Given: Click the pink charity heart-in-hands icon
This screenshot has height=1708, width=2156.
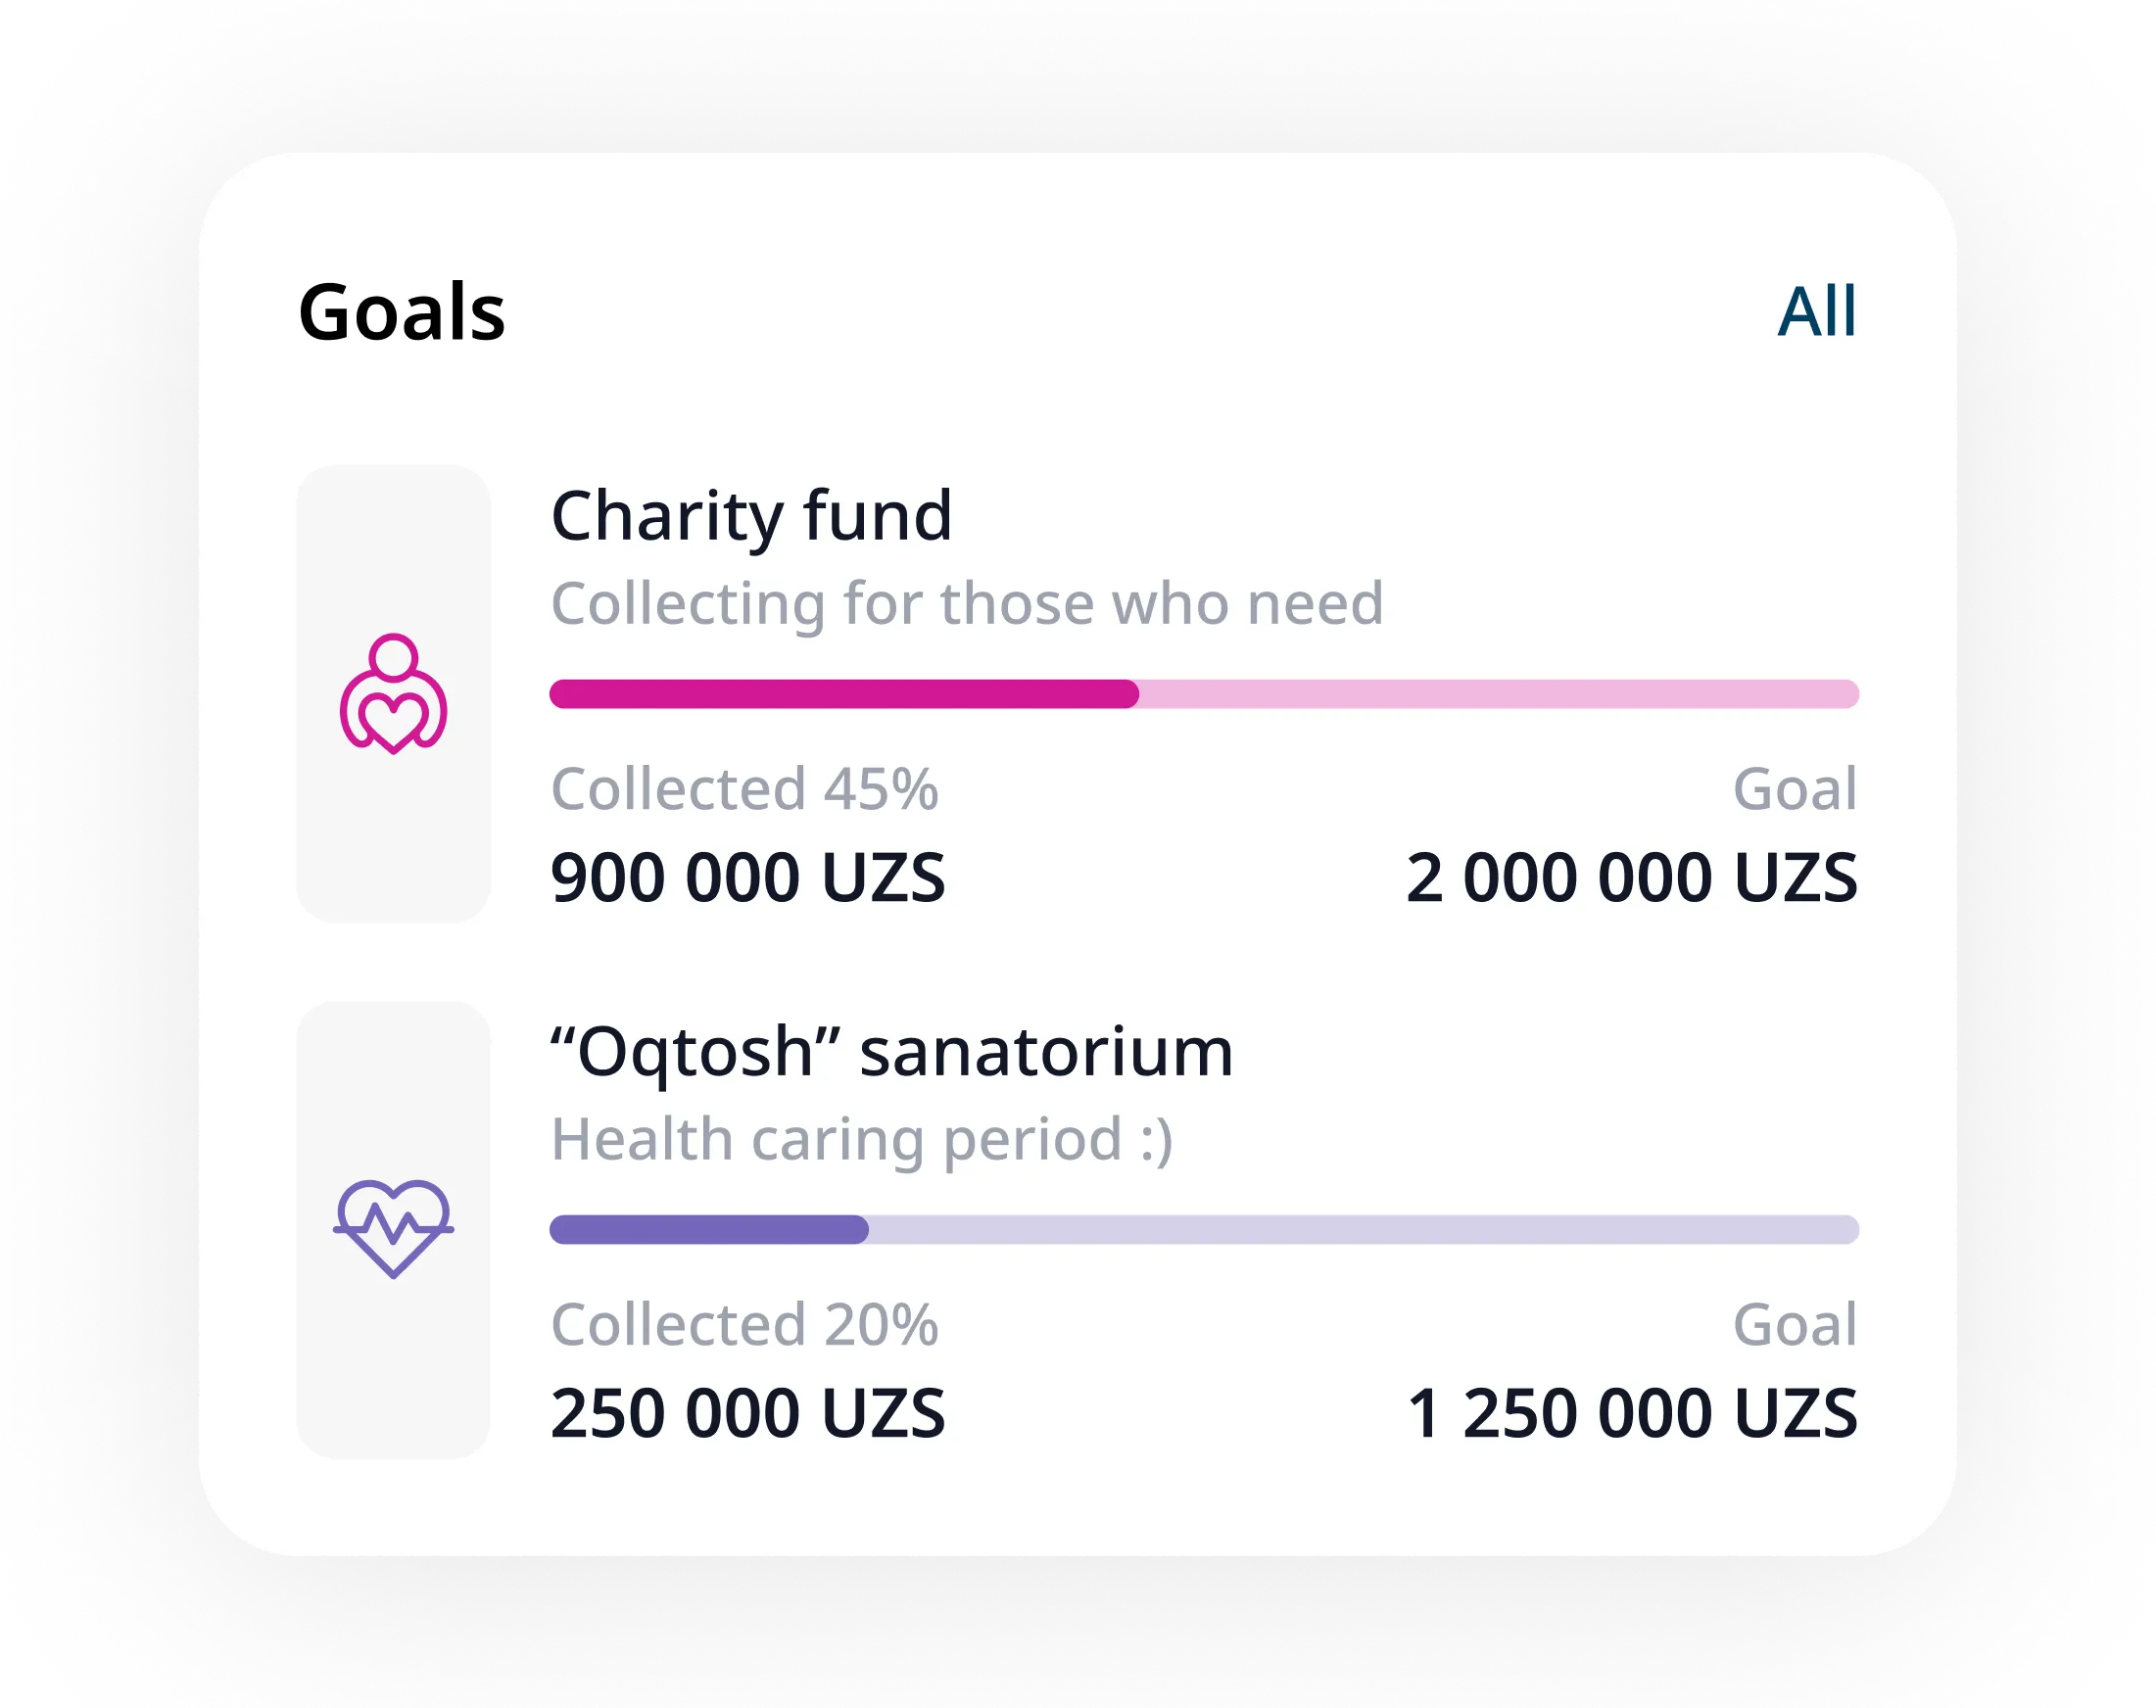Looking at the screenshot, I should point(393,693).
